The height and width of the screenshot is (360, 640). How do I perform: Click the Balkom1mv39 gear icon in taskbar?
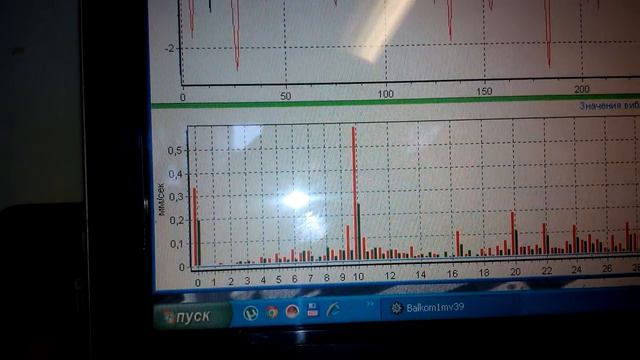(x=396, y=308)
